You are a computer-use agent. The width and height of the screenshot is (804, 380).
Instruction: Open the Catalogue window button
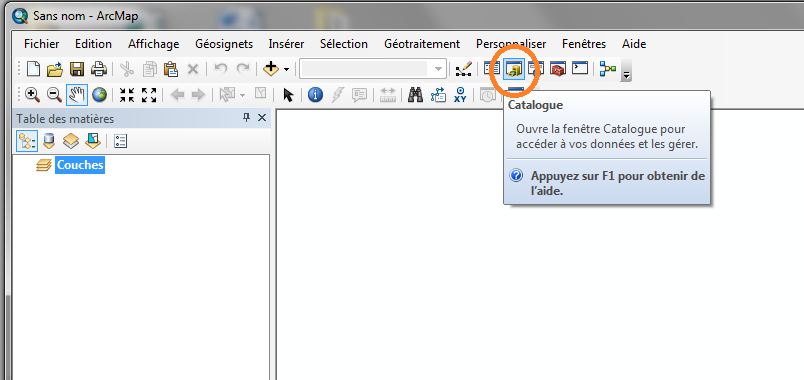point(514,69)
